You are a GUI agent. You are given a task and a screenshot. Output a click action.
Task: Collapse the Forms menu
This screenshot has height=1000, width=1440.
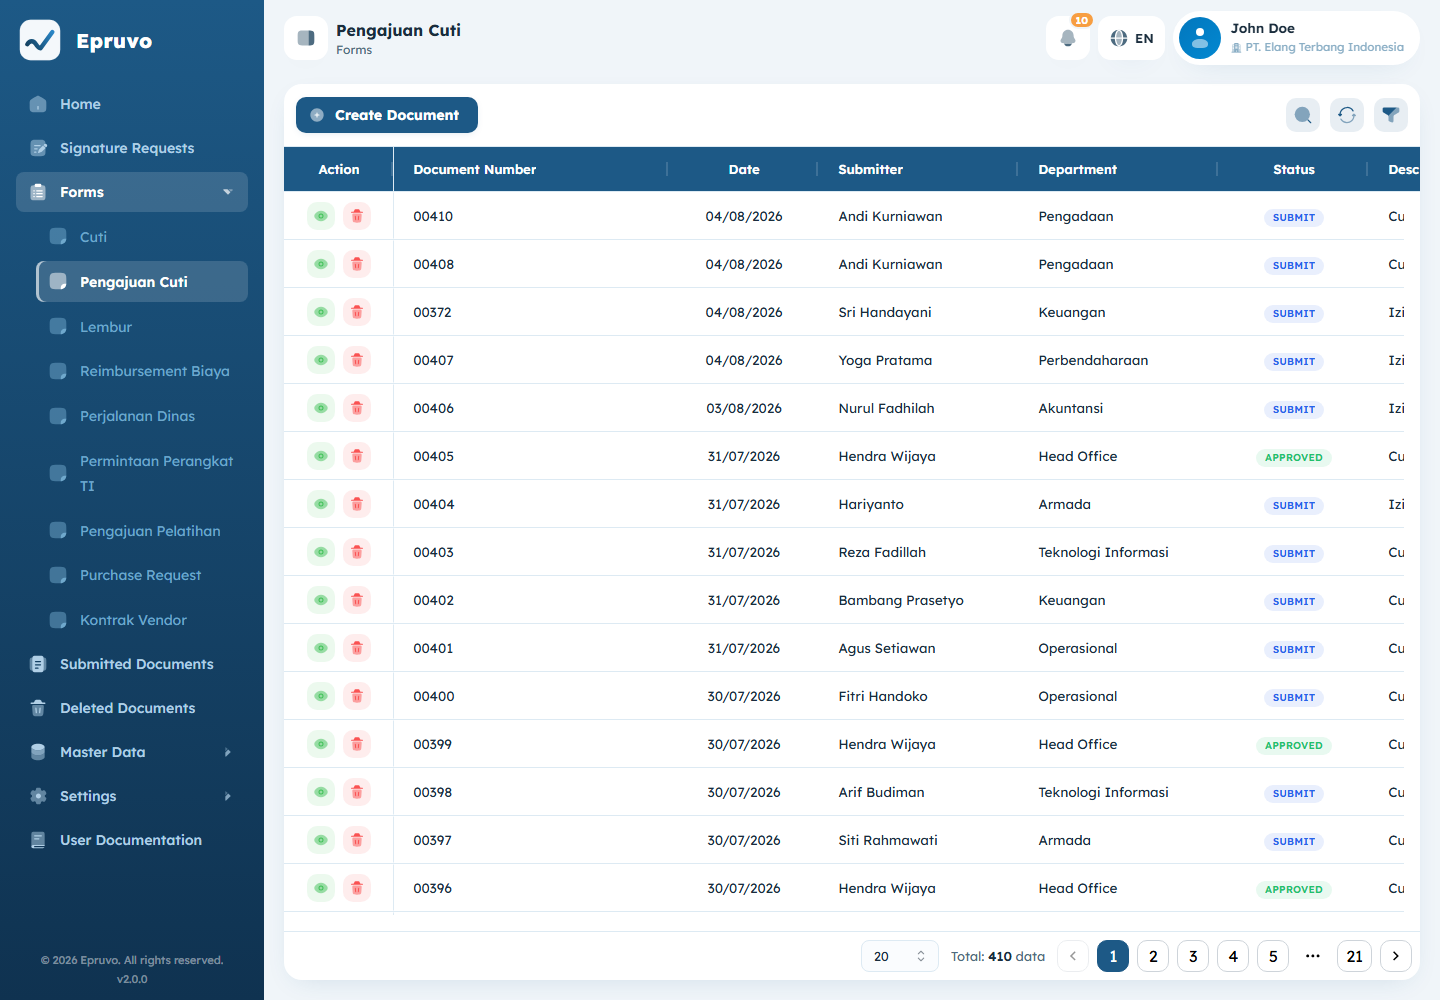(x=132, y=192)
